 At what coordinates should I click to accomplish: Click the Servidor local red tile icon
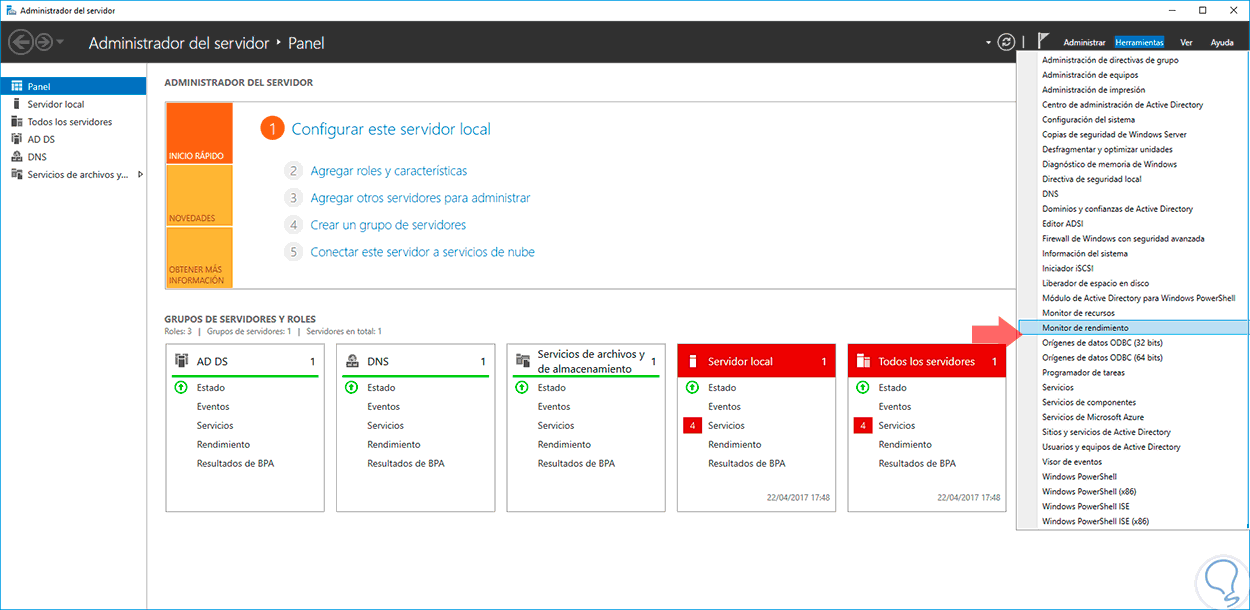(x=692, y=361)
